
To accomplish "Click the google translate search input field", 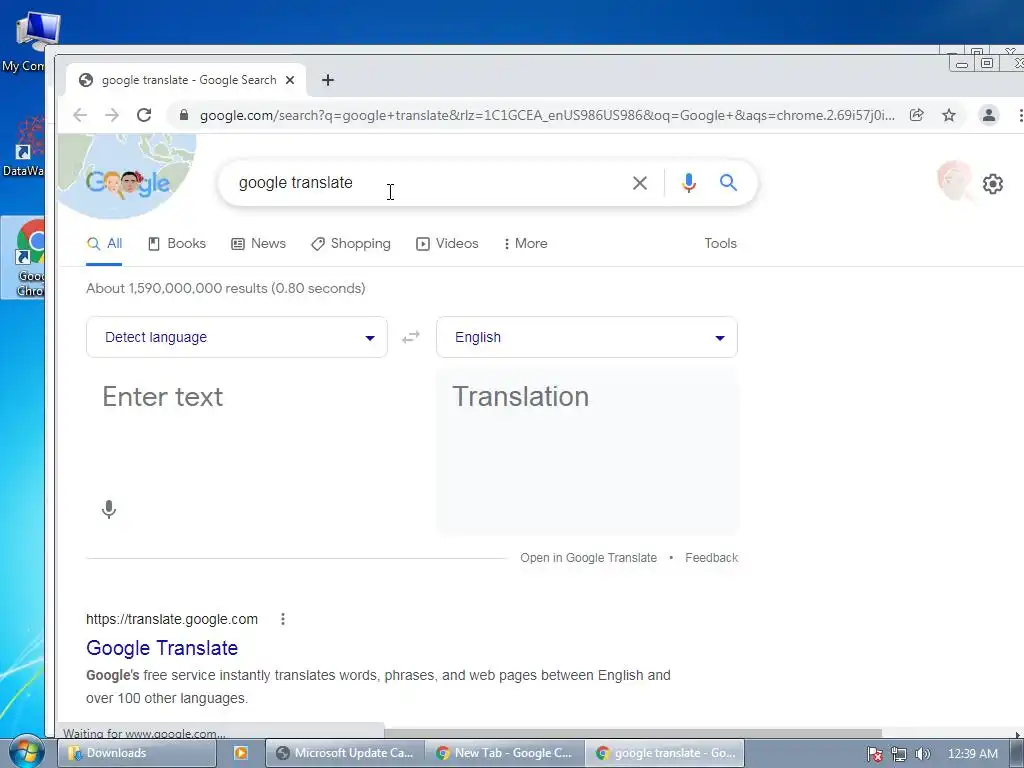I will (x=424, y=183).
